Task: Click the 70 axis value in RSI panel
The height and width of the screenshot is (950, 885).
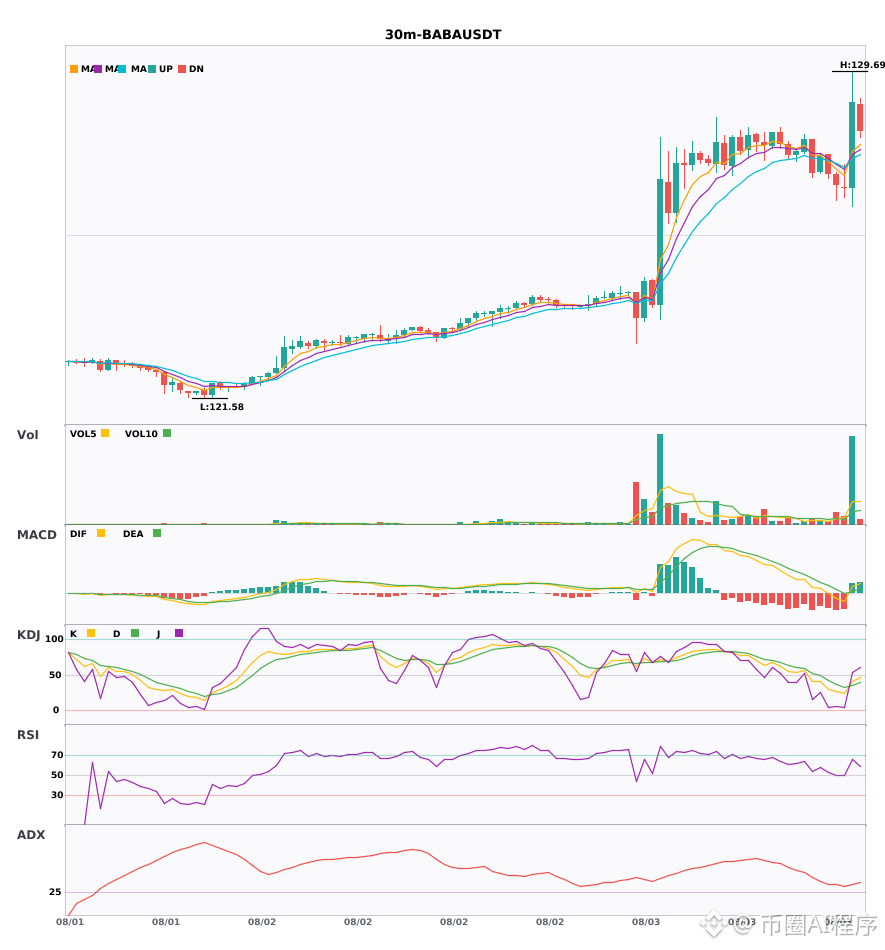Action: tap(57, 755)
